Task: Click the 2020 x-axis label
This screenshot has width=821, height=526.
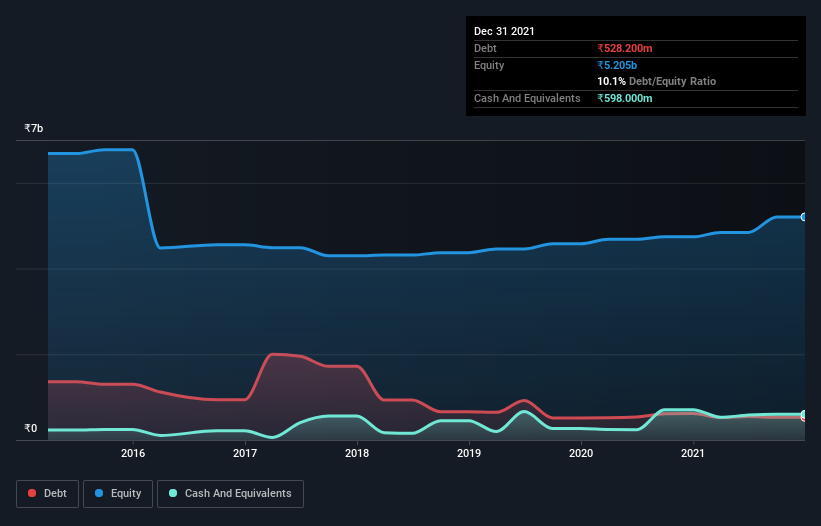Action: click(581, 453)
